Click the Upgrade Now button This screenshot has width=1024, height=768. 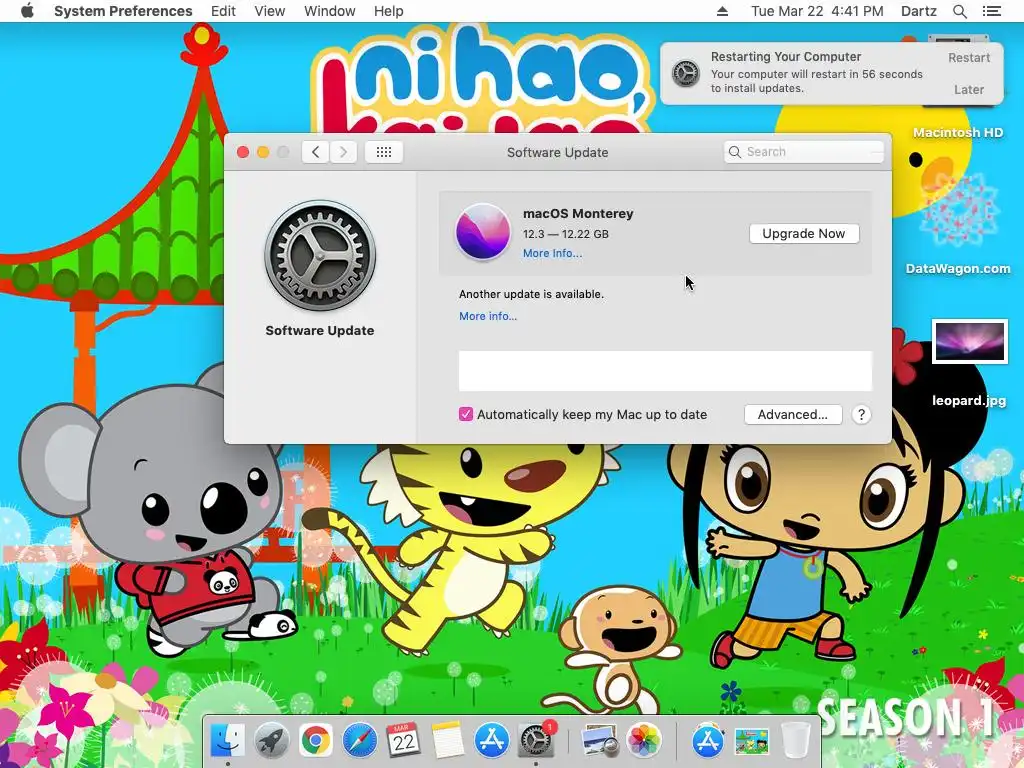(804, 233)
